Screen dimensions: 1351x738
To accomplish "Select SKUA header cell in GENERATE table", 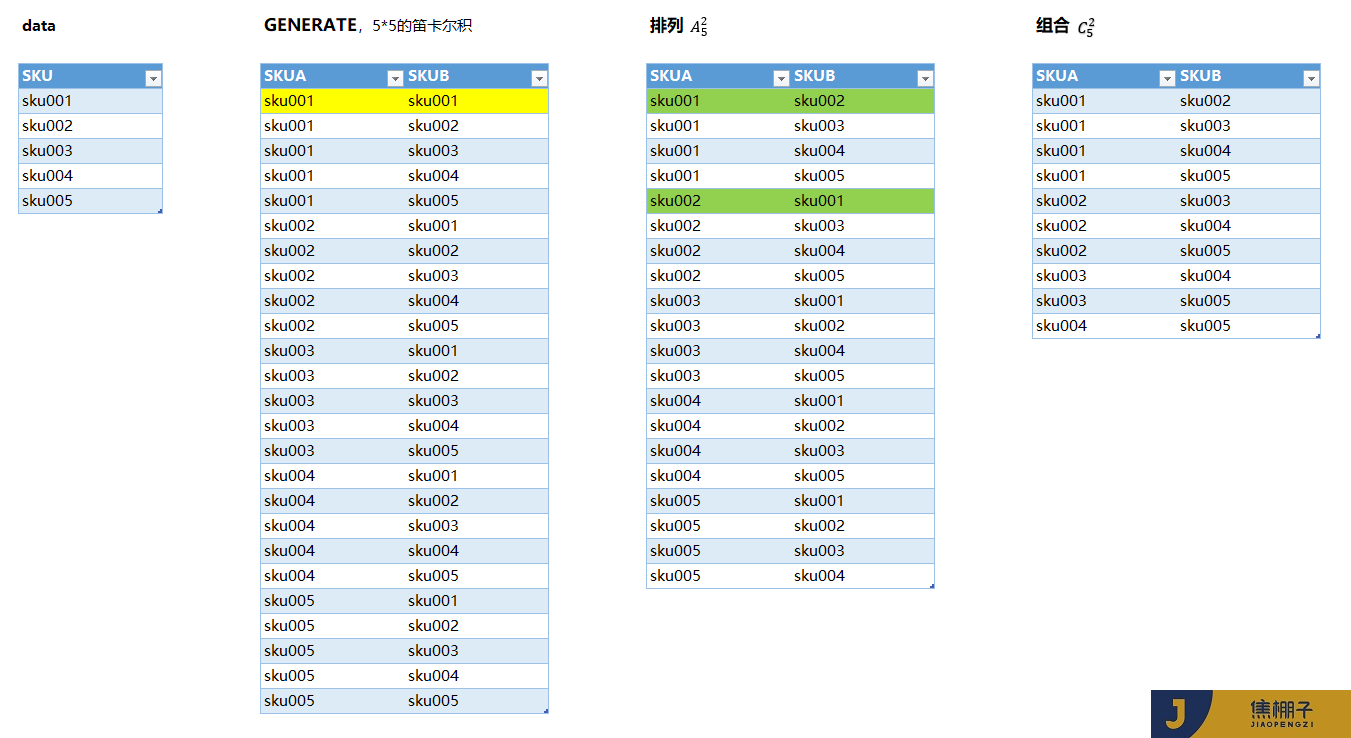I will 332,76.
